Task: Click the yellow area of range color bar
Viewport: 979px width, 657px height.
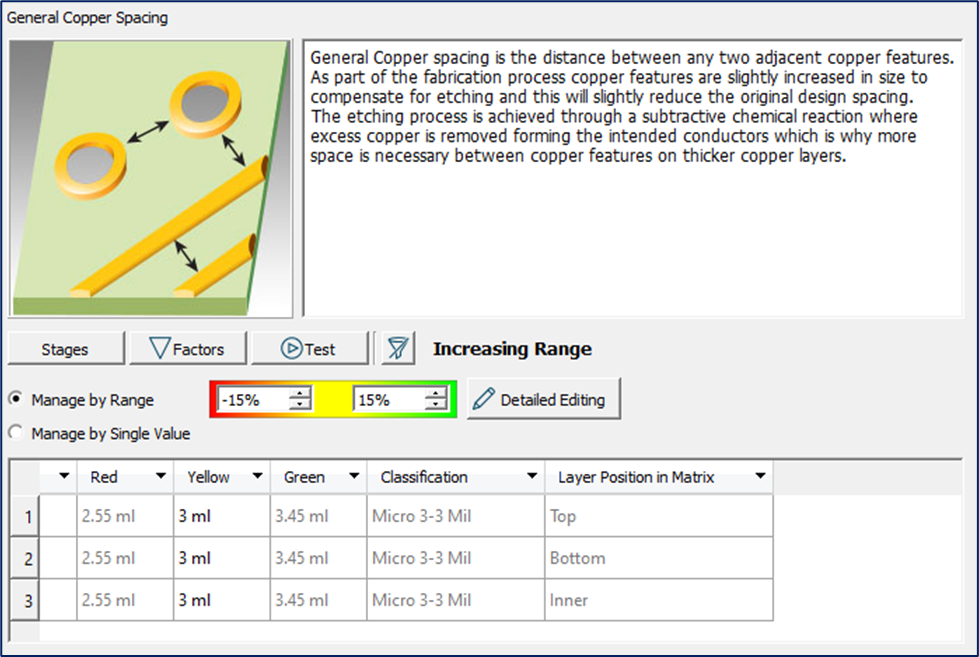Action: pyautogui.click(x=332, y=400)
